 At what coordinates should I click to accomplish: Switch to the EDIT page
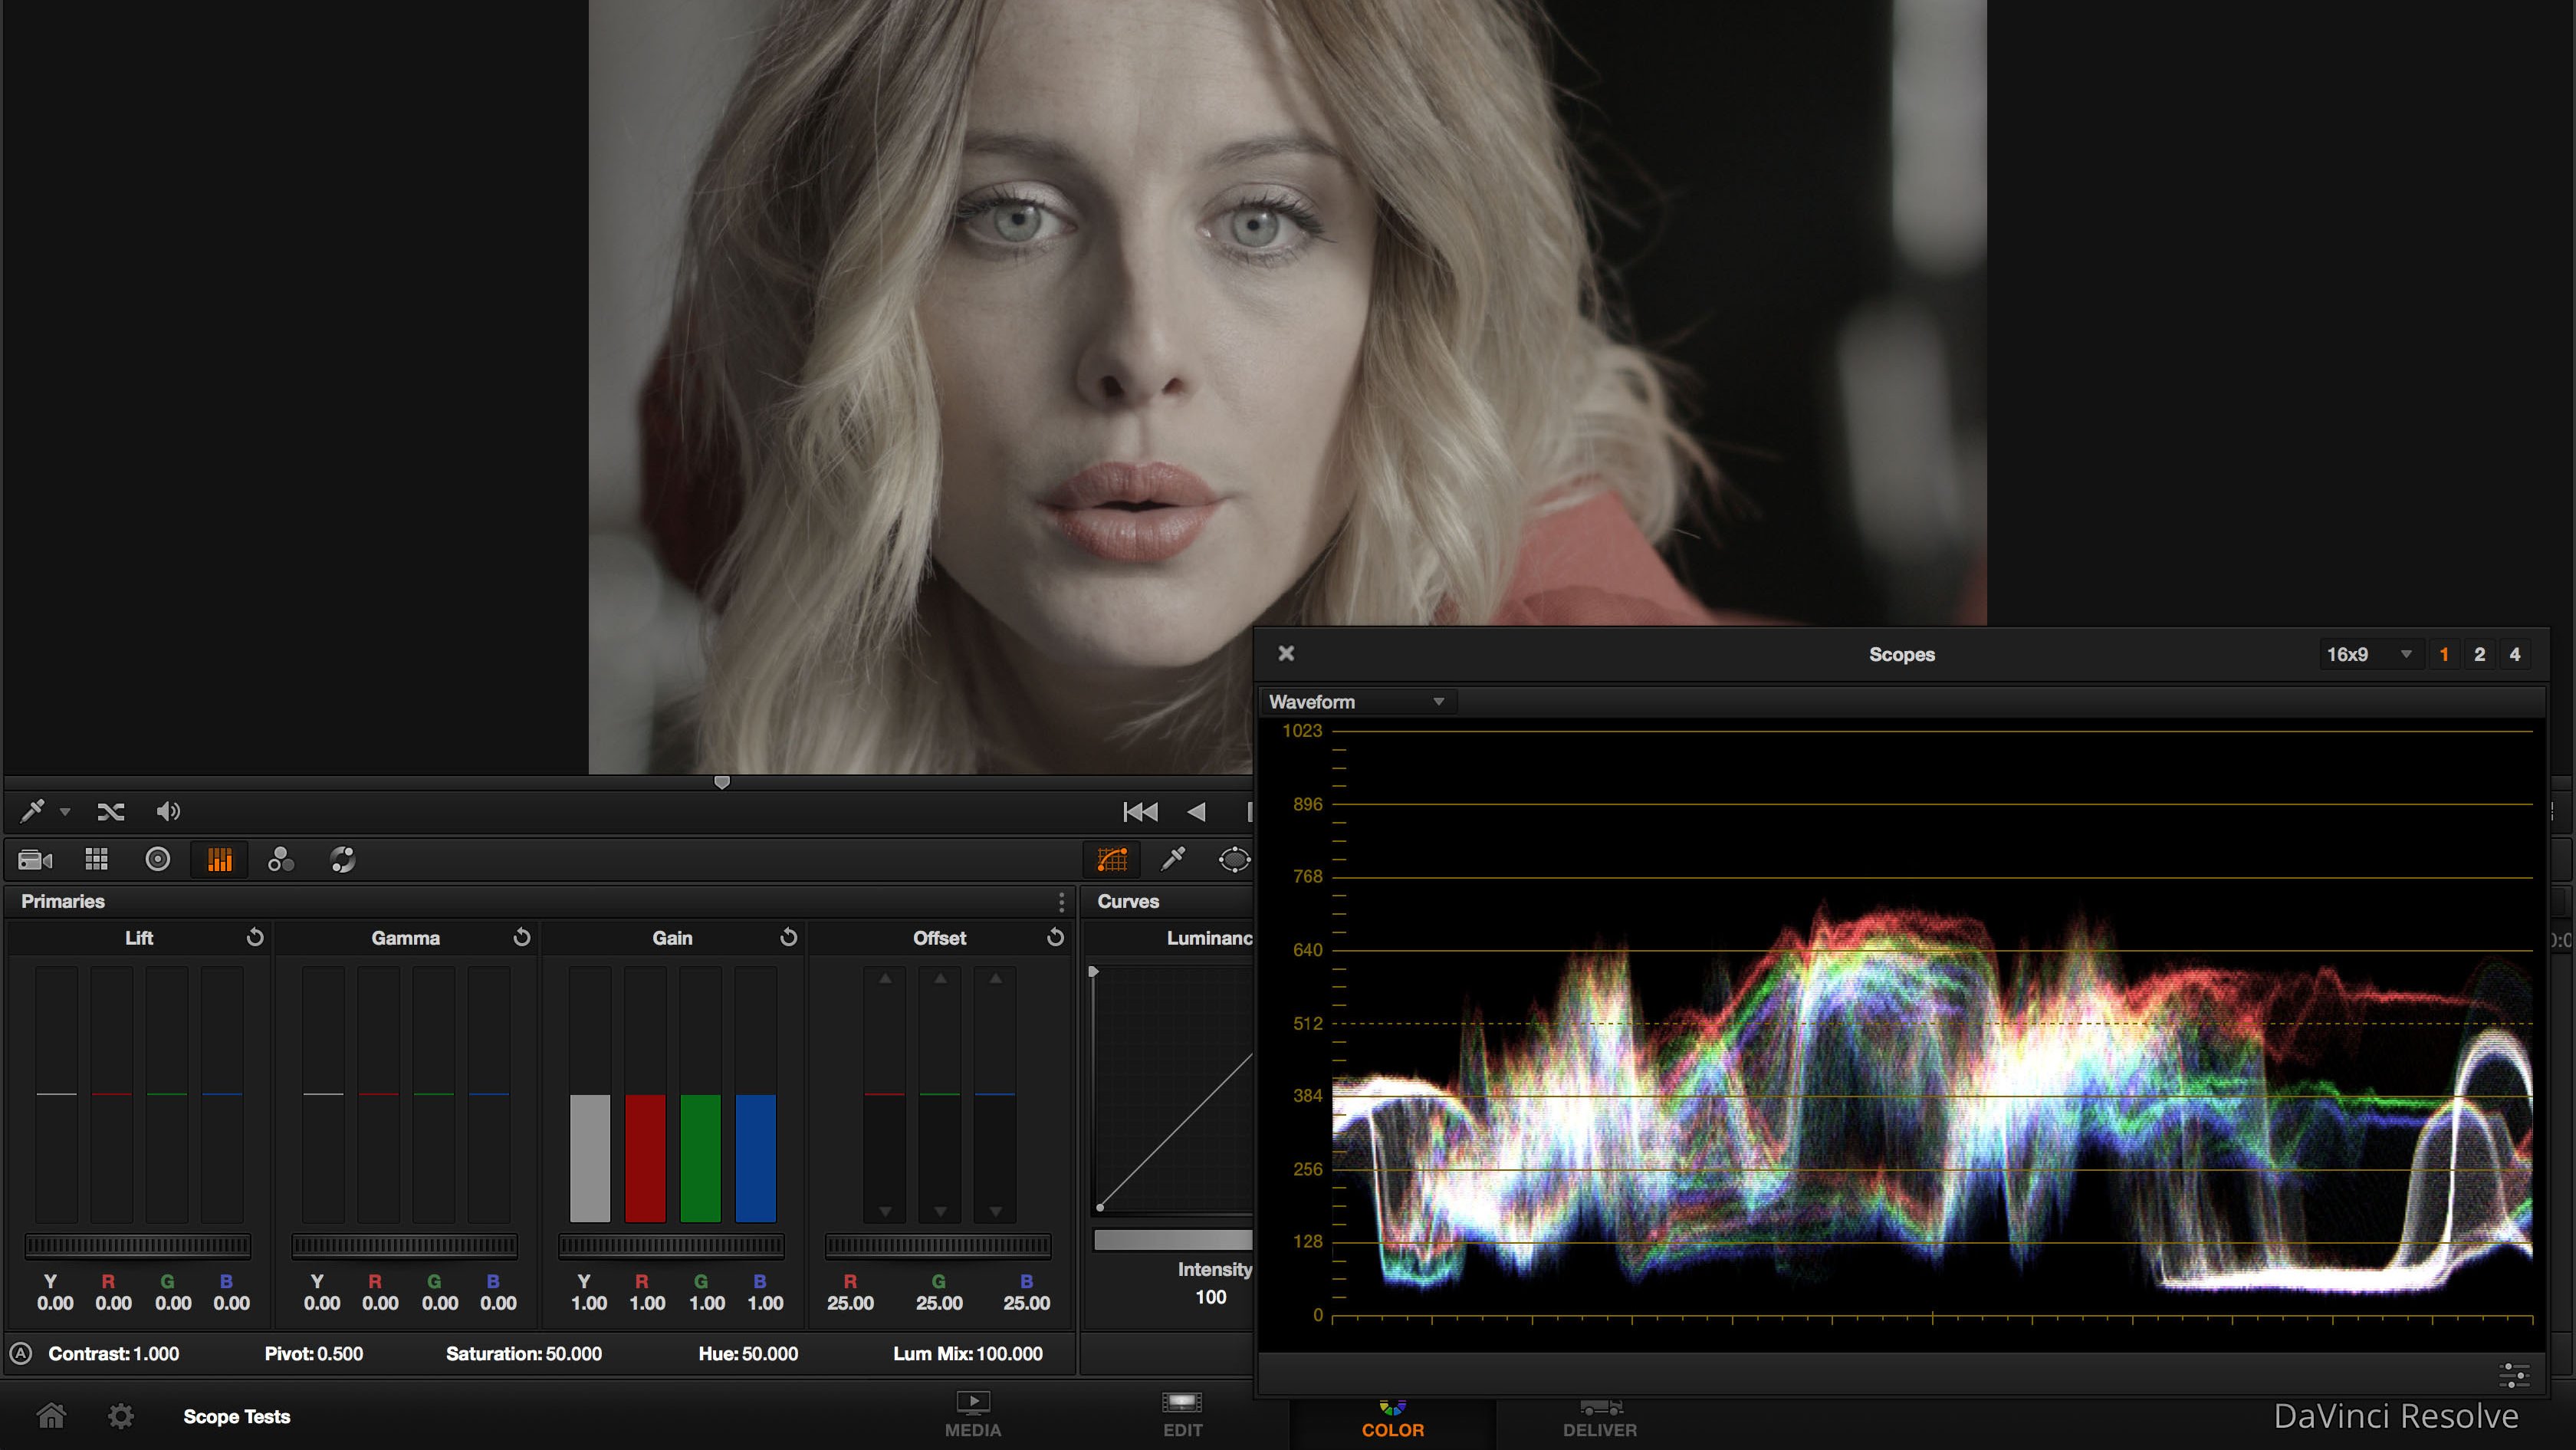click(1182, 1415)
